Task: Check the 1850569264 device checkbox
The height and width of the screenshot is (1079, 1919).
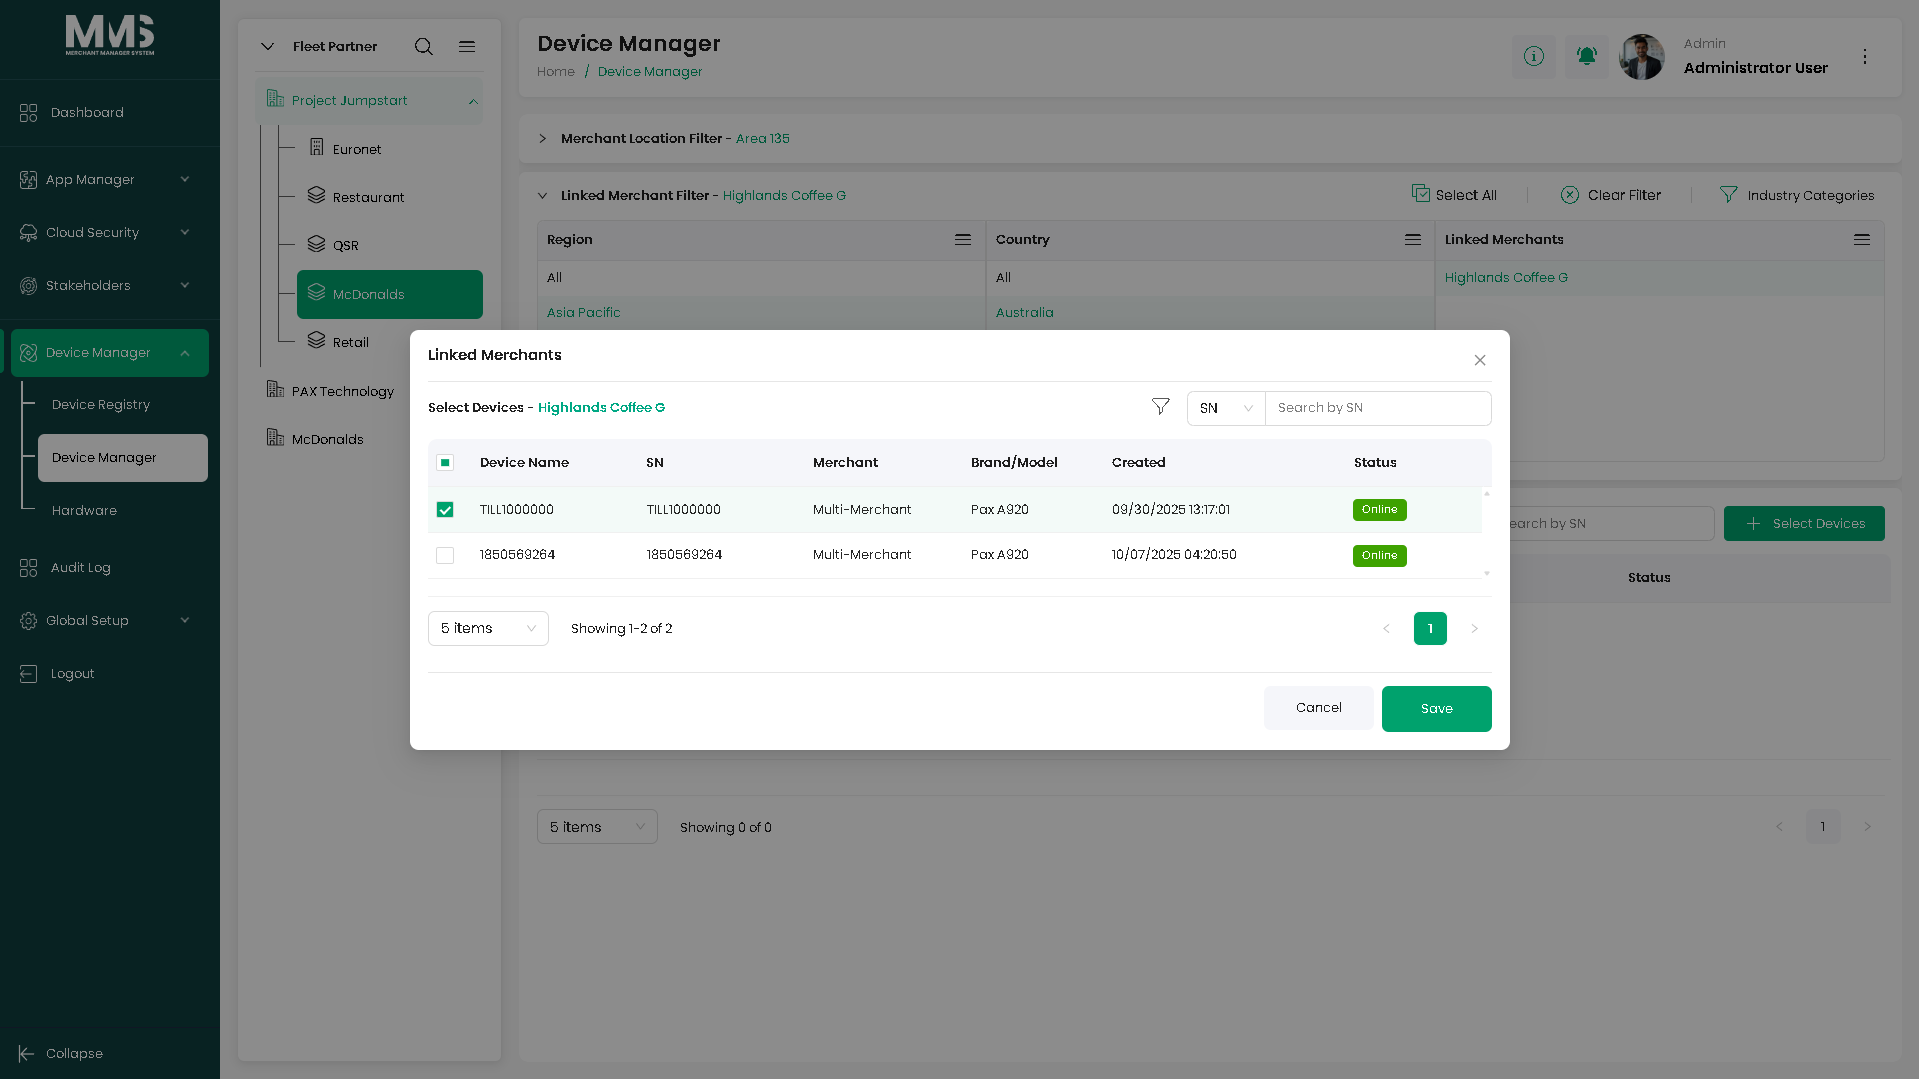Action: (445, 555)
